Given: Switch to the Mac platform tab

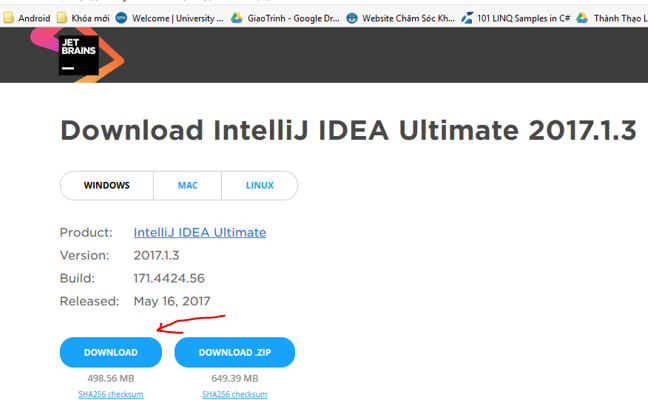Looking at the screenshot, I should (x=187, y=186).
